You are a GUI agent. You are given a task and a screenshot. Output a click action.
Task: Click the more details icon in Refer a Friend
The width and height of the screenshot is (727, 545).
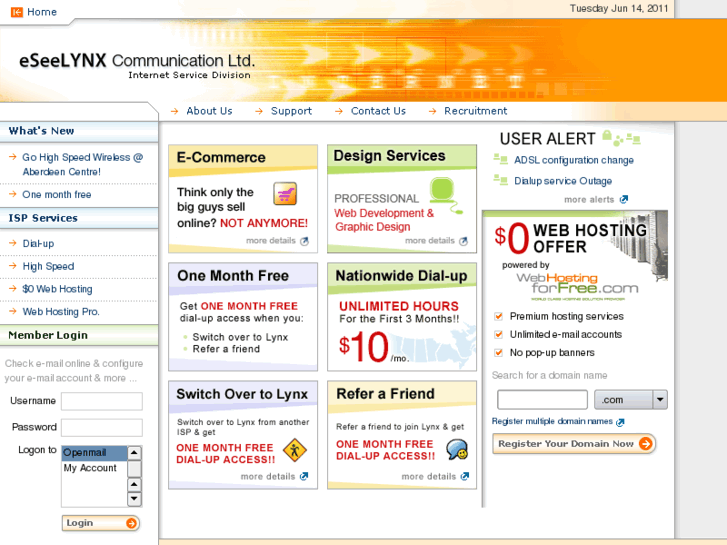(465, 476)
